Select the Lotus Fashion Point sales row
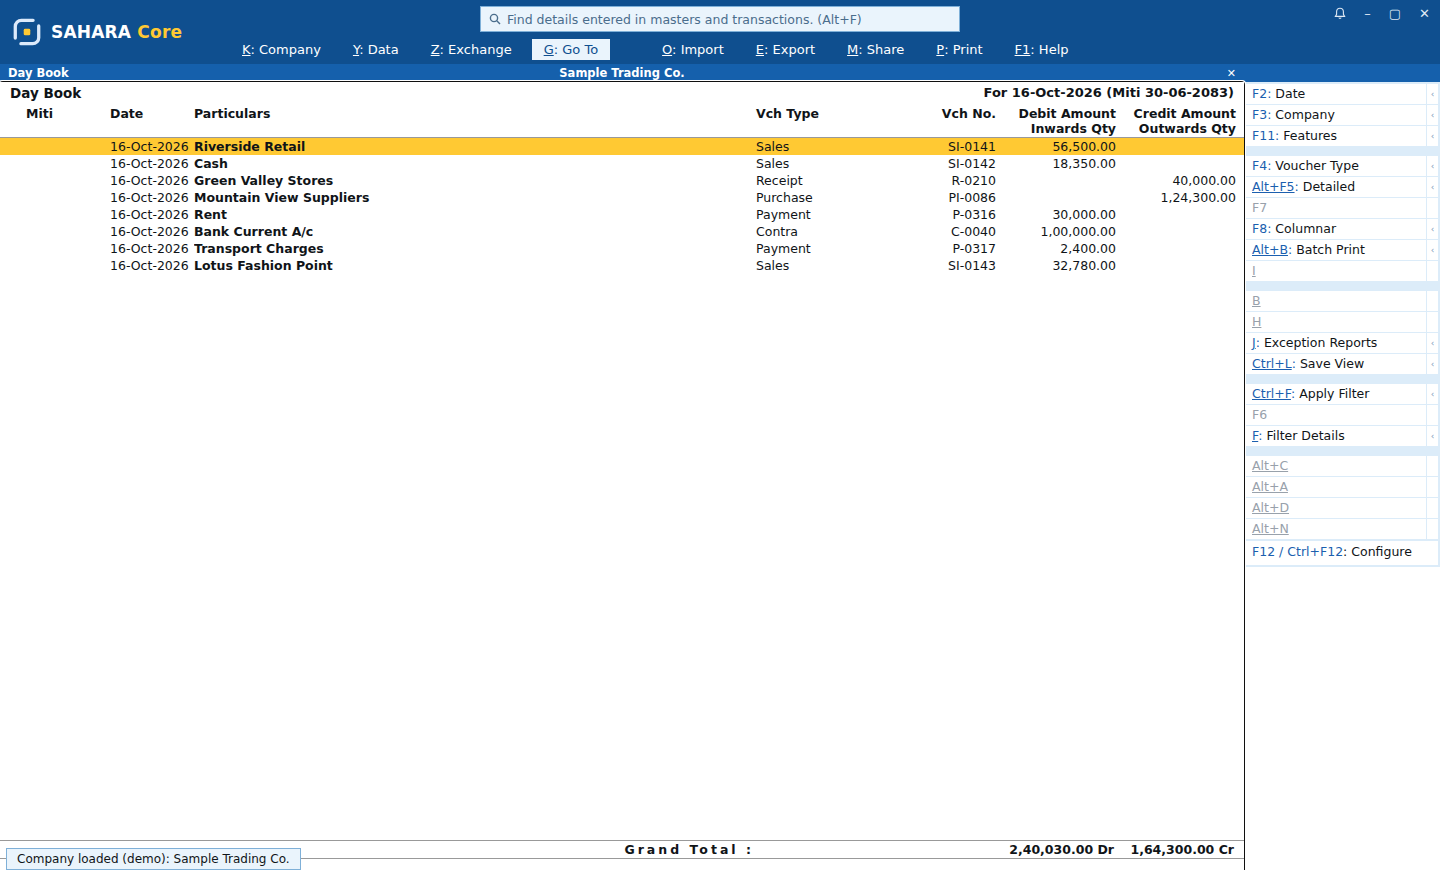The width and height of the screenshot is (1440, 870). (x=622, y=266)
